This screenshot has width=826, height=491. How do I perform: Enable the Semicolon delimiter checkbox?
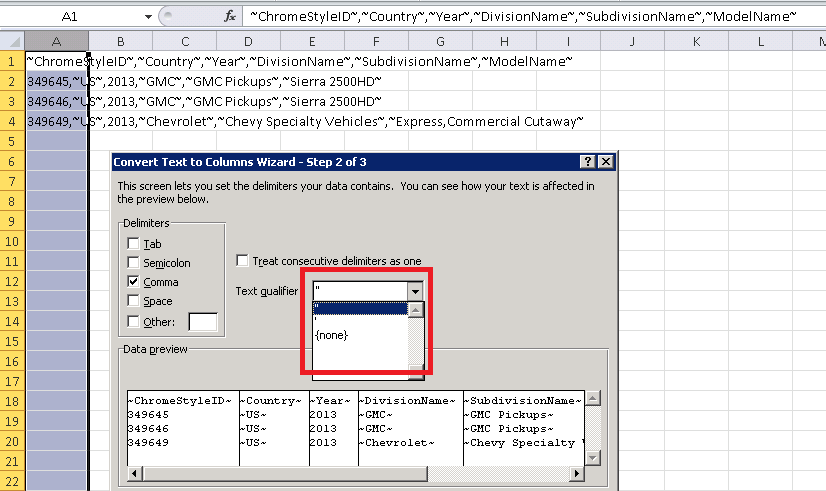point(133,262)
